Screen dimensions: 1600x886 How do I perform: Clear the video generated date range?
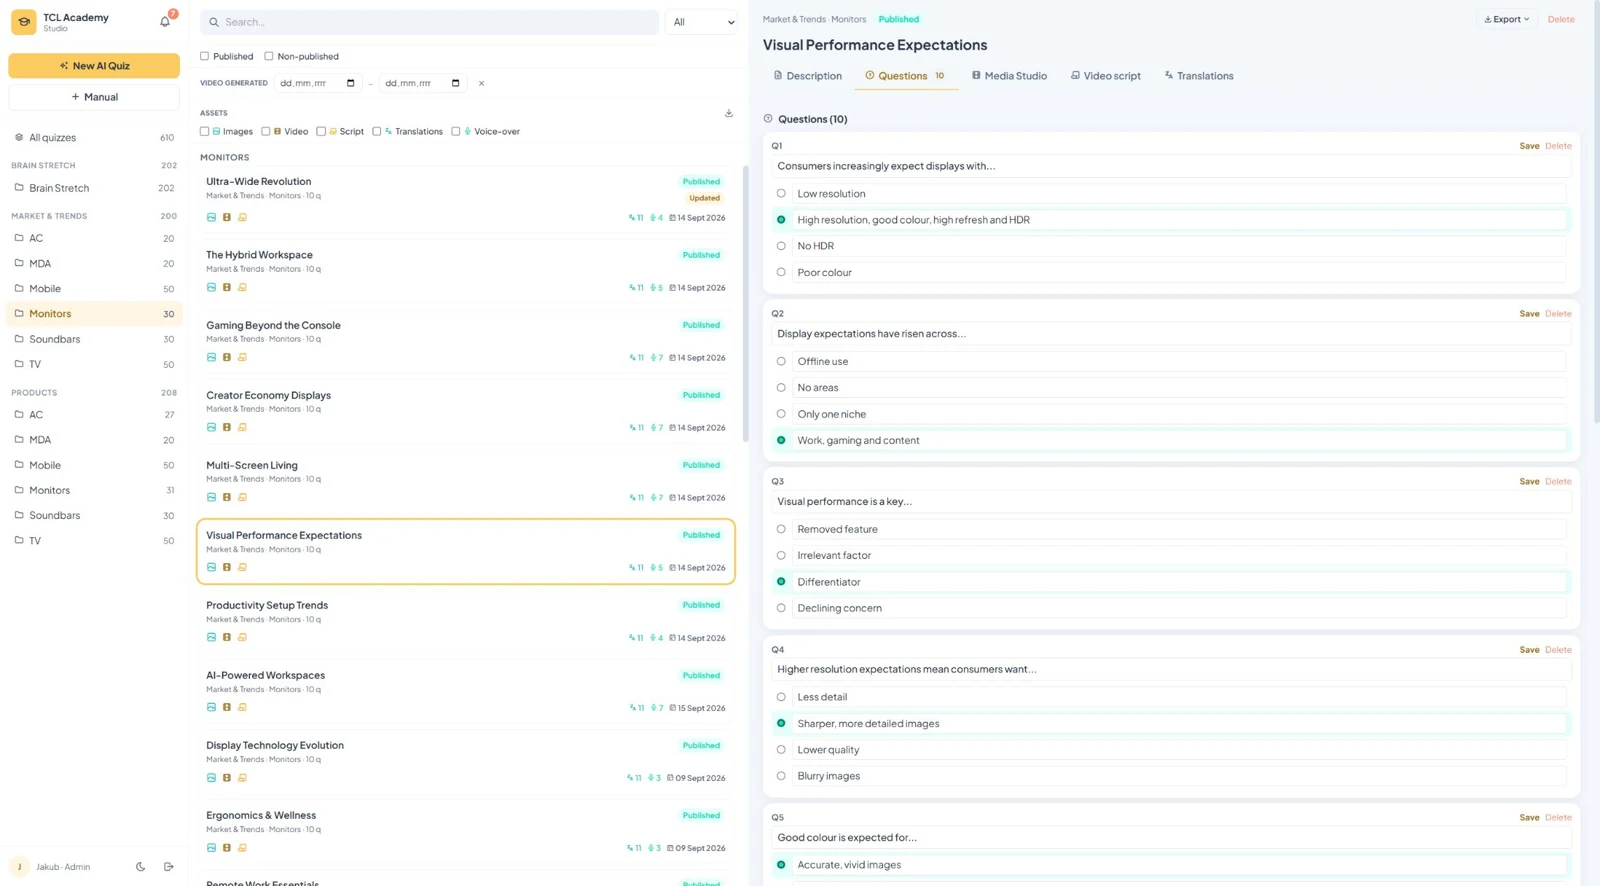(x=481, y=83)
